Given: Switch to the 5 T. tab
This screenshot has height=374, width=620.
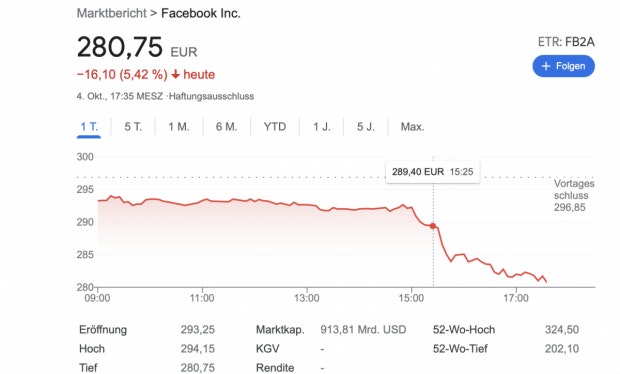Looking at the screenshot, I should (133, 127).
